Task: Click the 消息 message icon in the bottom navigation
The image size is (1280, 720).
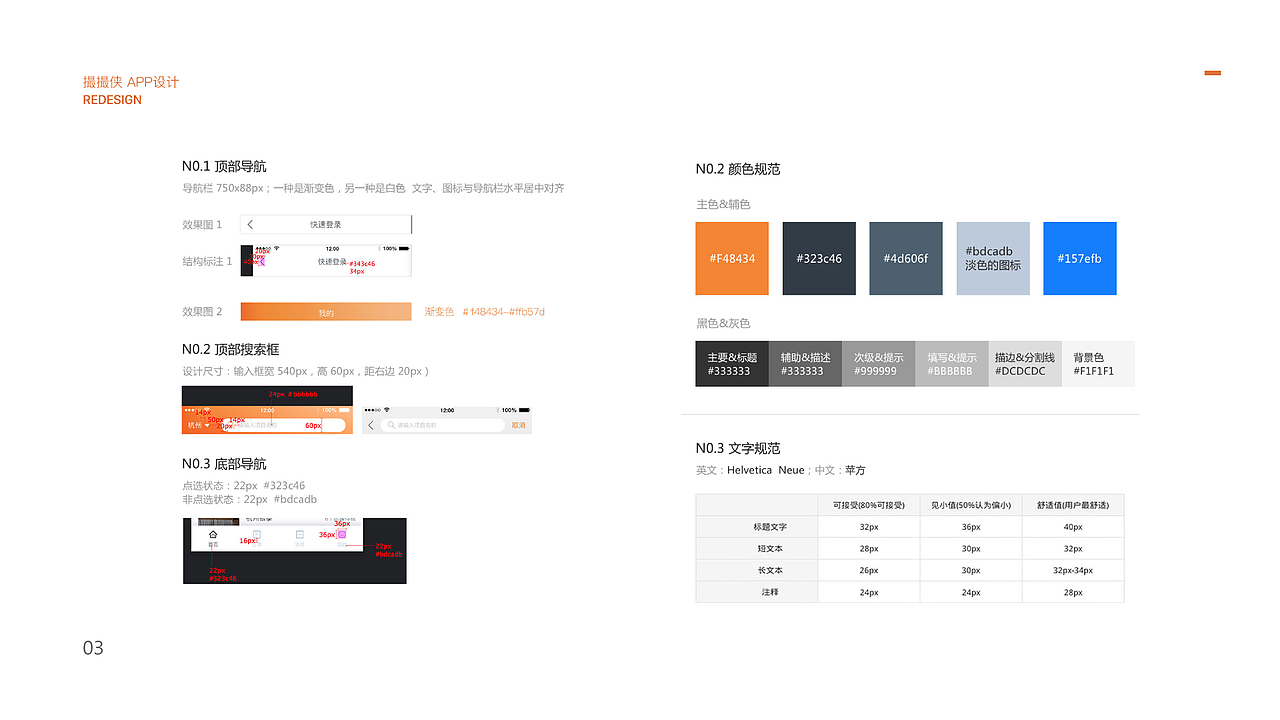Action: tap(299, 533)
